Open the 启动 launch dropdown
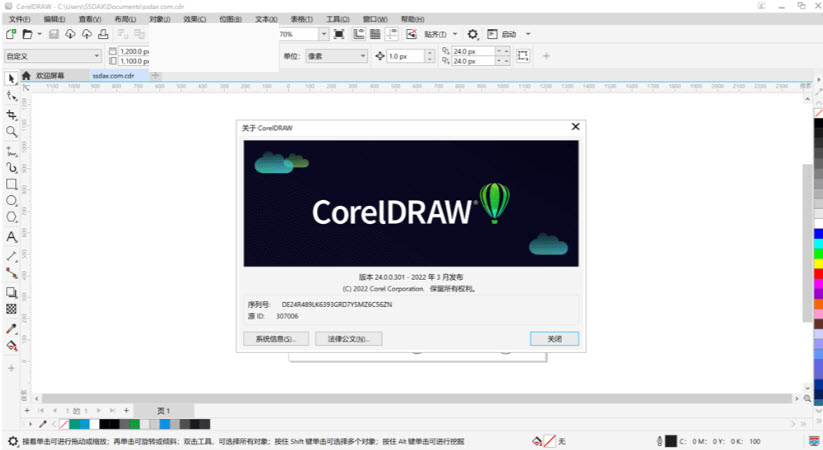This screenshot has height=450, width=823. tap(528, 34)
